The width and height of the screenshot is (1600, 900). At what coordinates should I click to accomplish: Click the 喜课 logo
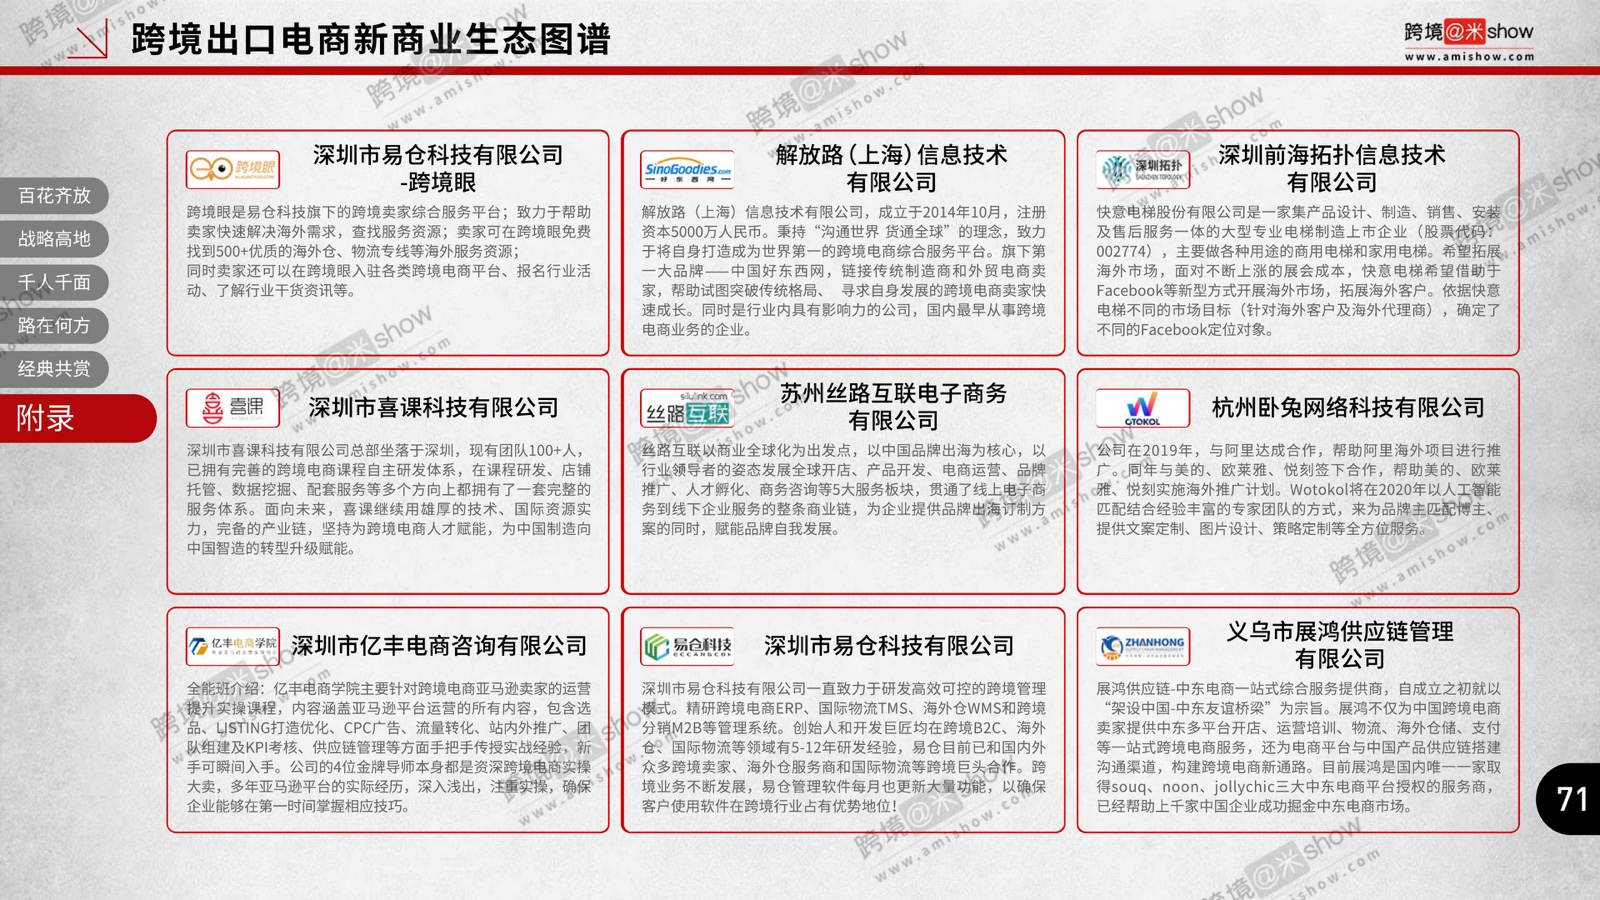[x=233, y=407]
